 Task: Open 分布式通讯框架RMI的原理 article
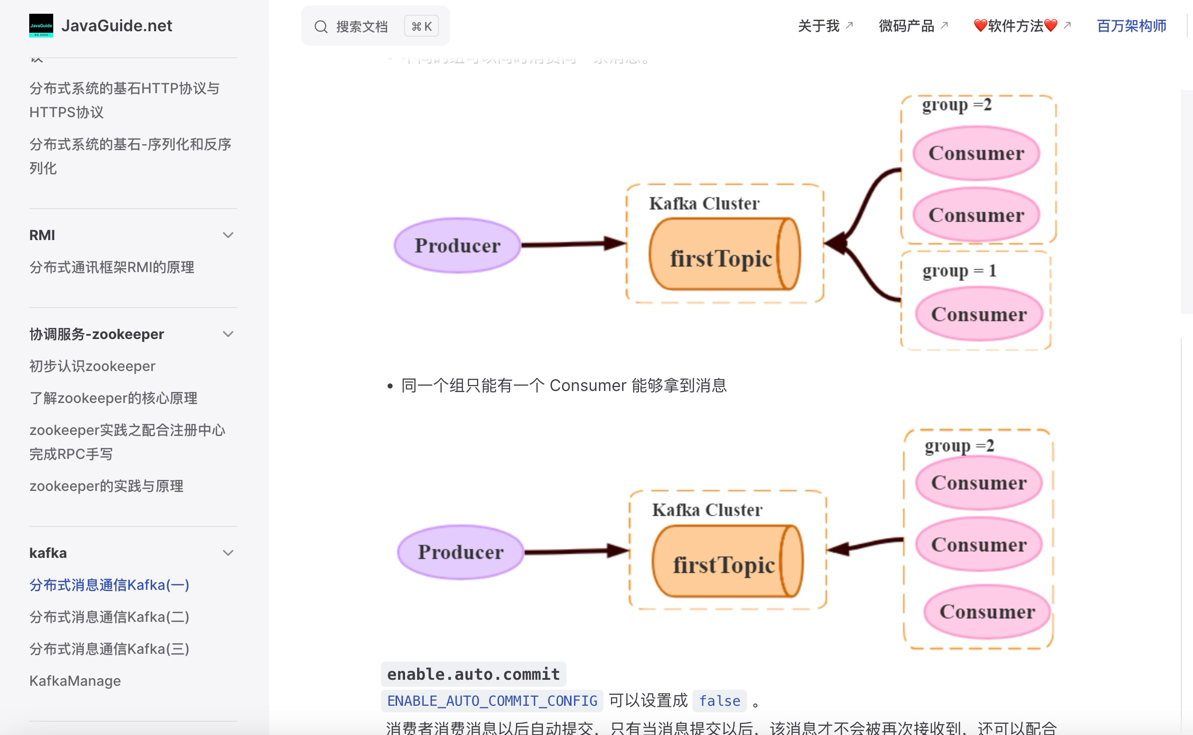[112, 267]
